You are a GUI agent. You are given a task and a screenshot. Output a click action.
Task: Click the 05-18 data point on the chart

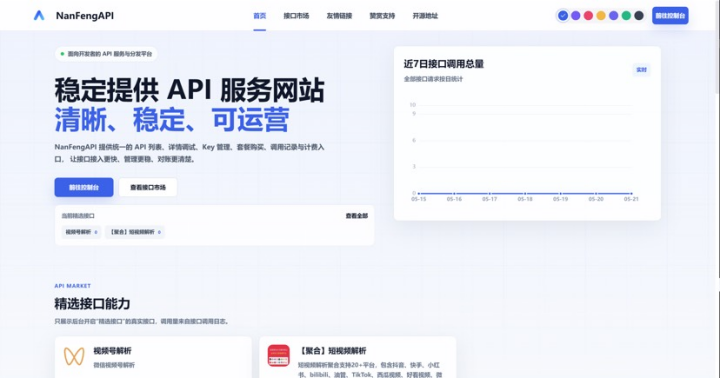525,193
